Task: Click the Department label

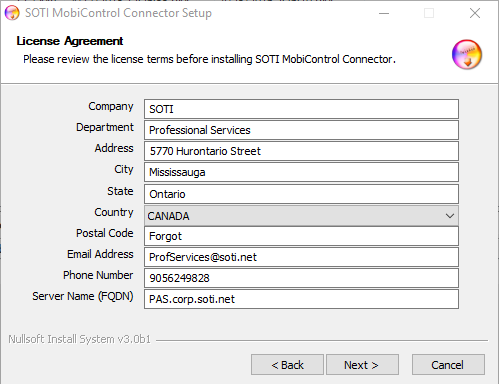Action: (105, 127)
